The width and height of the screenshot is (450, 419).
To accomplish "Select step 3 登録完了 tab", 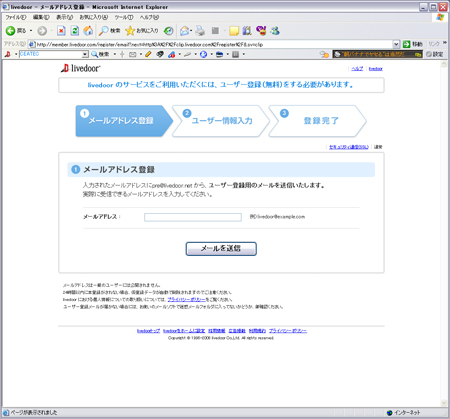I will click(x=317, y=121).
